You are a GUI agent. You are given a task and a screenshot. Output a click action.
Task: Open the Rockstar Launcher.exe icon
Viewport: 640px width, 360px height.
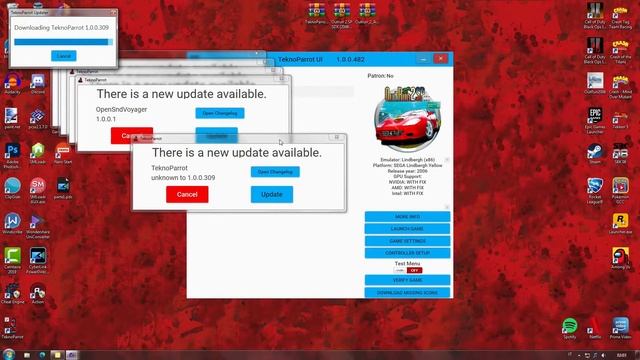pyautogui.click(x=620, y=223)
